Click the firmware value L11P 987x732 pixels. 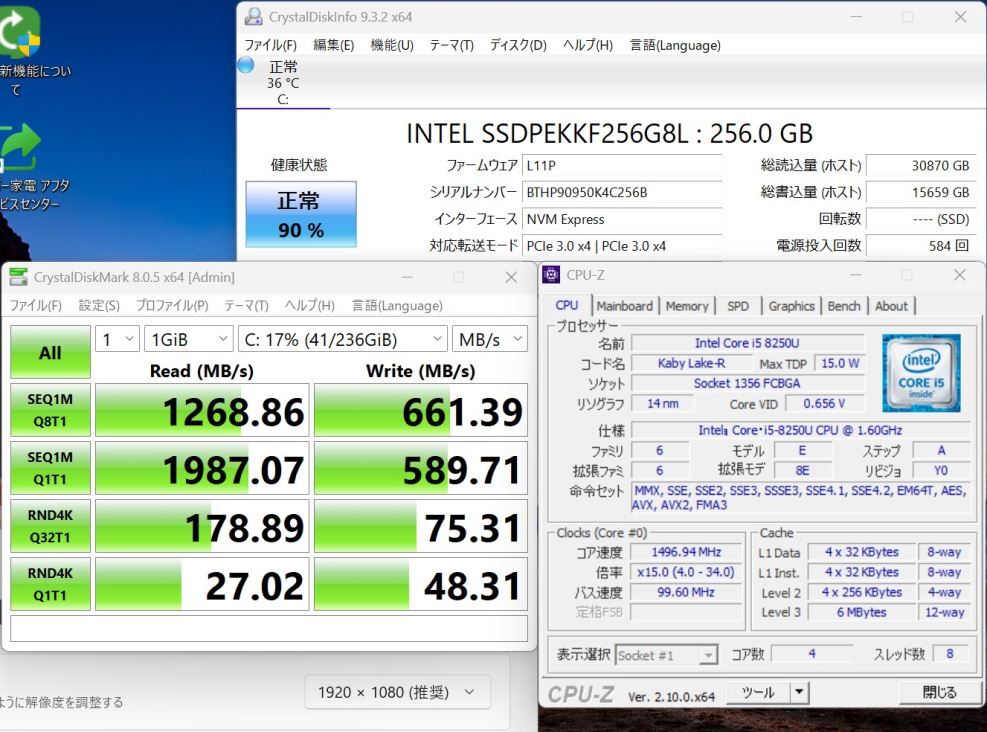tap(622, 166)
